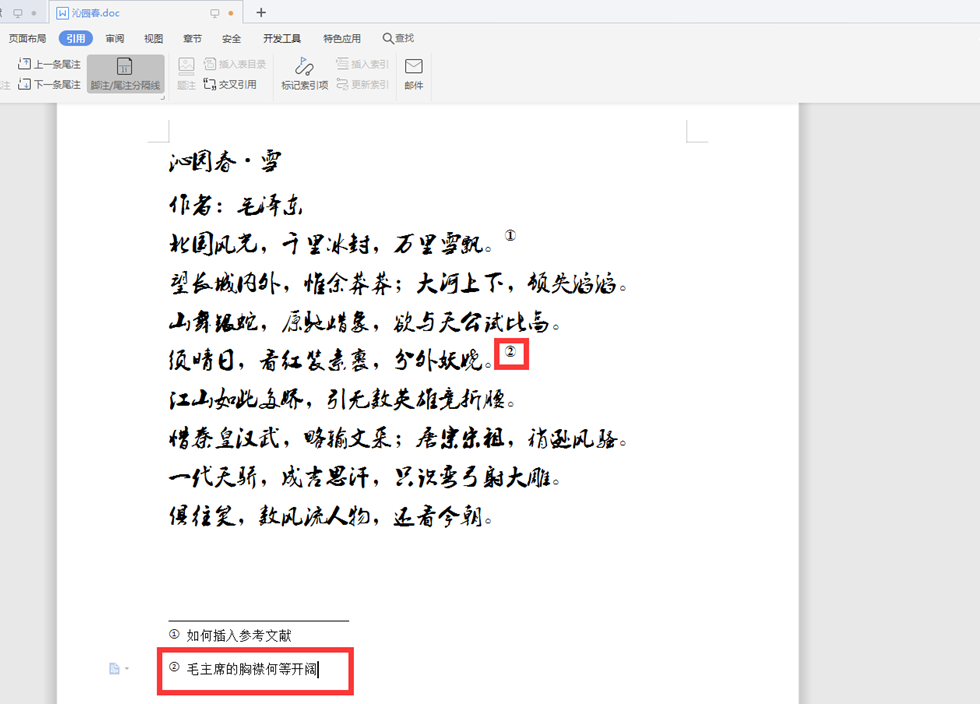Click the title 沁园春·雪
Screen dimensions: 980x704
coord(225,161)
